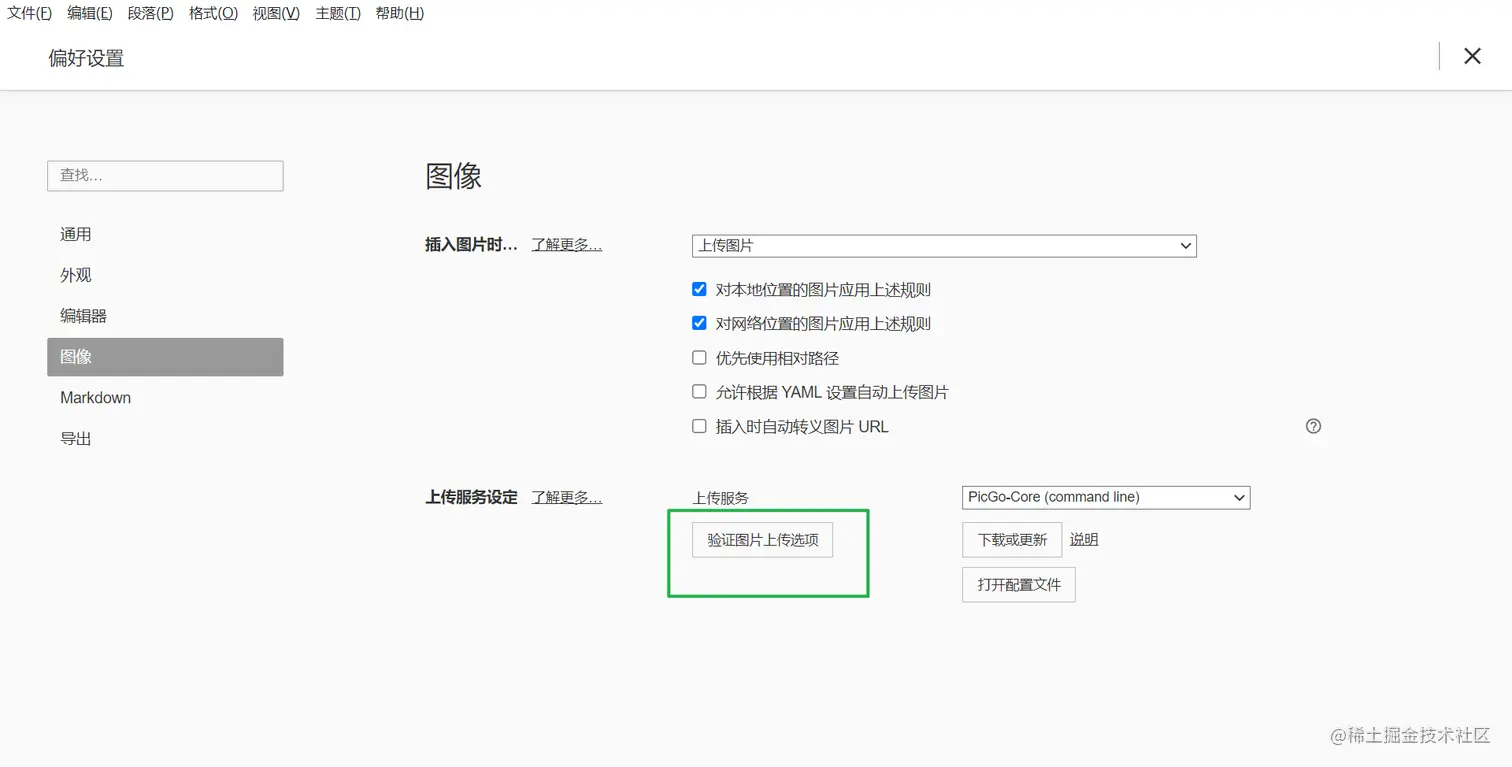Open 了解更多 link beside 插入图片时
Image resolution: width=1512 pixels, height=767 pixels.
(566, 245)
